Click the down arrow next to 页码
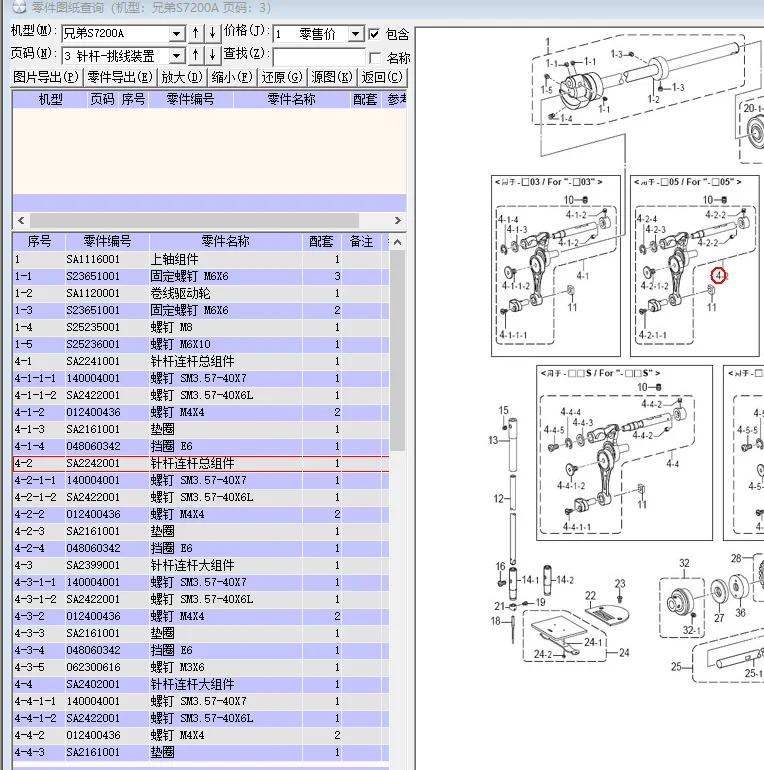Viewport: 764px width, 770px height. [x=213, y=55]
